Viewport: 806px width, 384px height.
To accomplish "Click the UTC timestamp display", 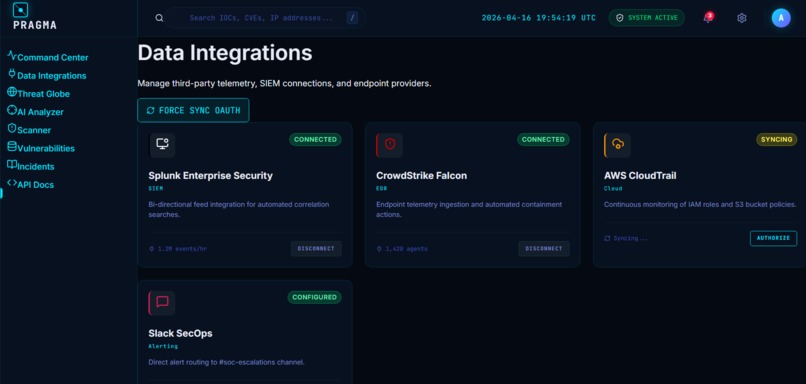I will [539, 18].
